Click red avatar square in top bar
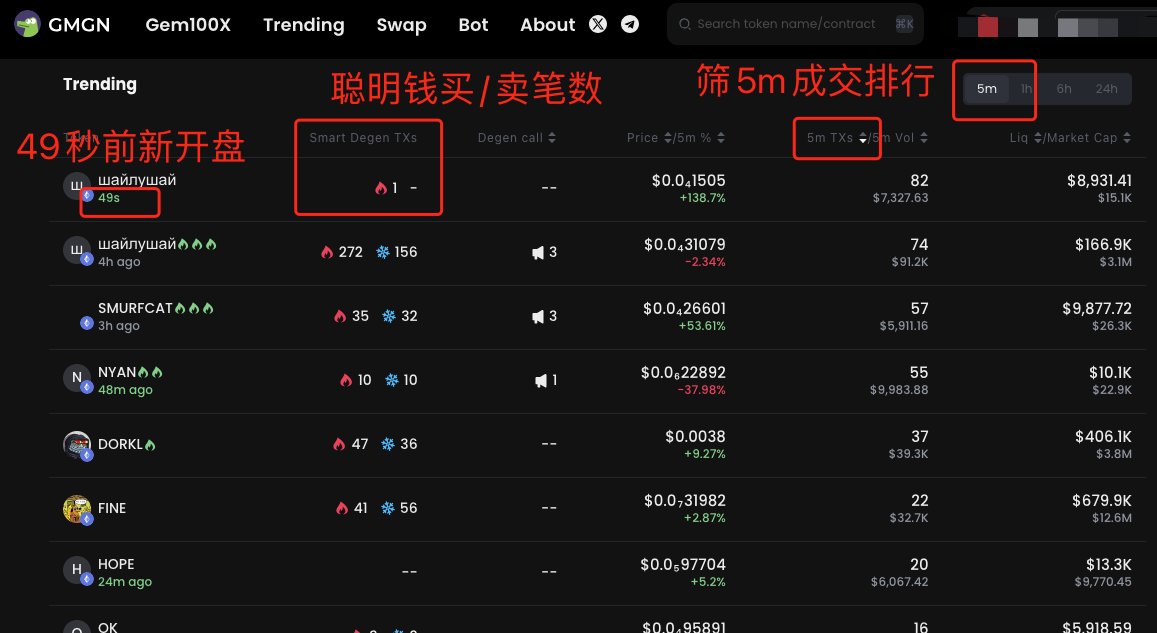1157x633 pixels. (987, 27)
